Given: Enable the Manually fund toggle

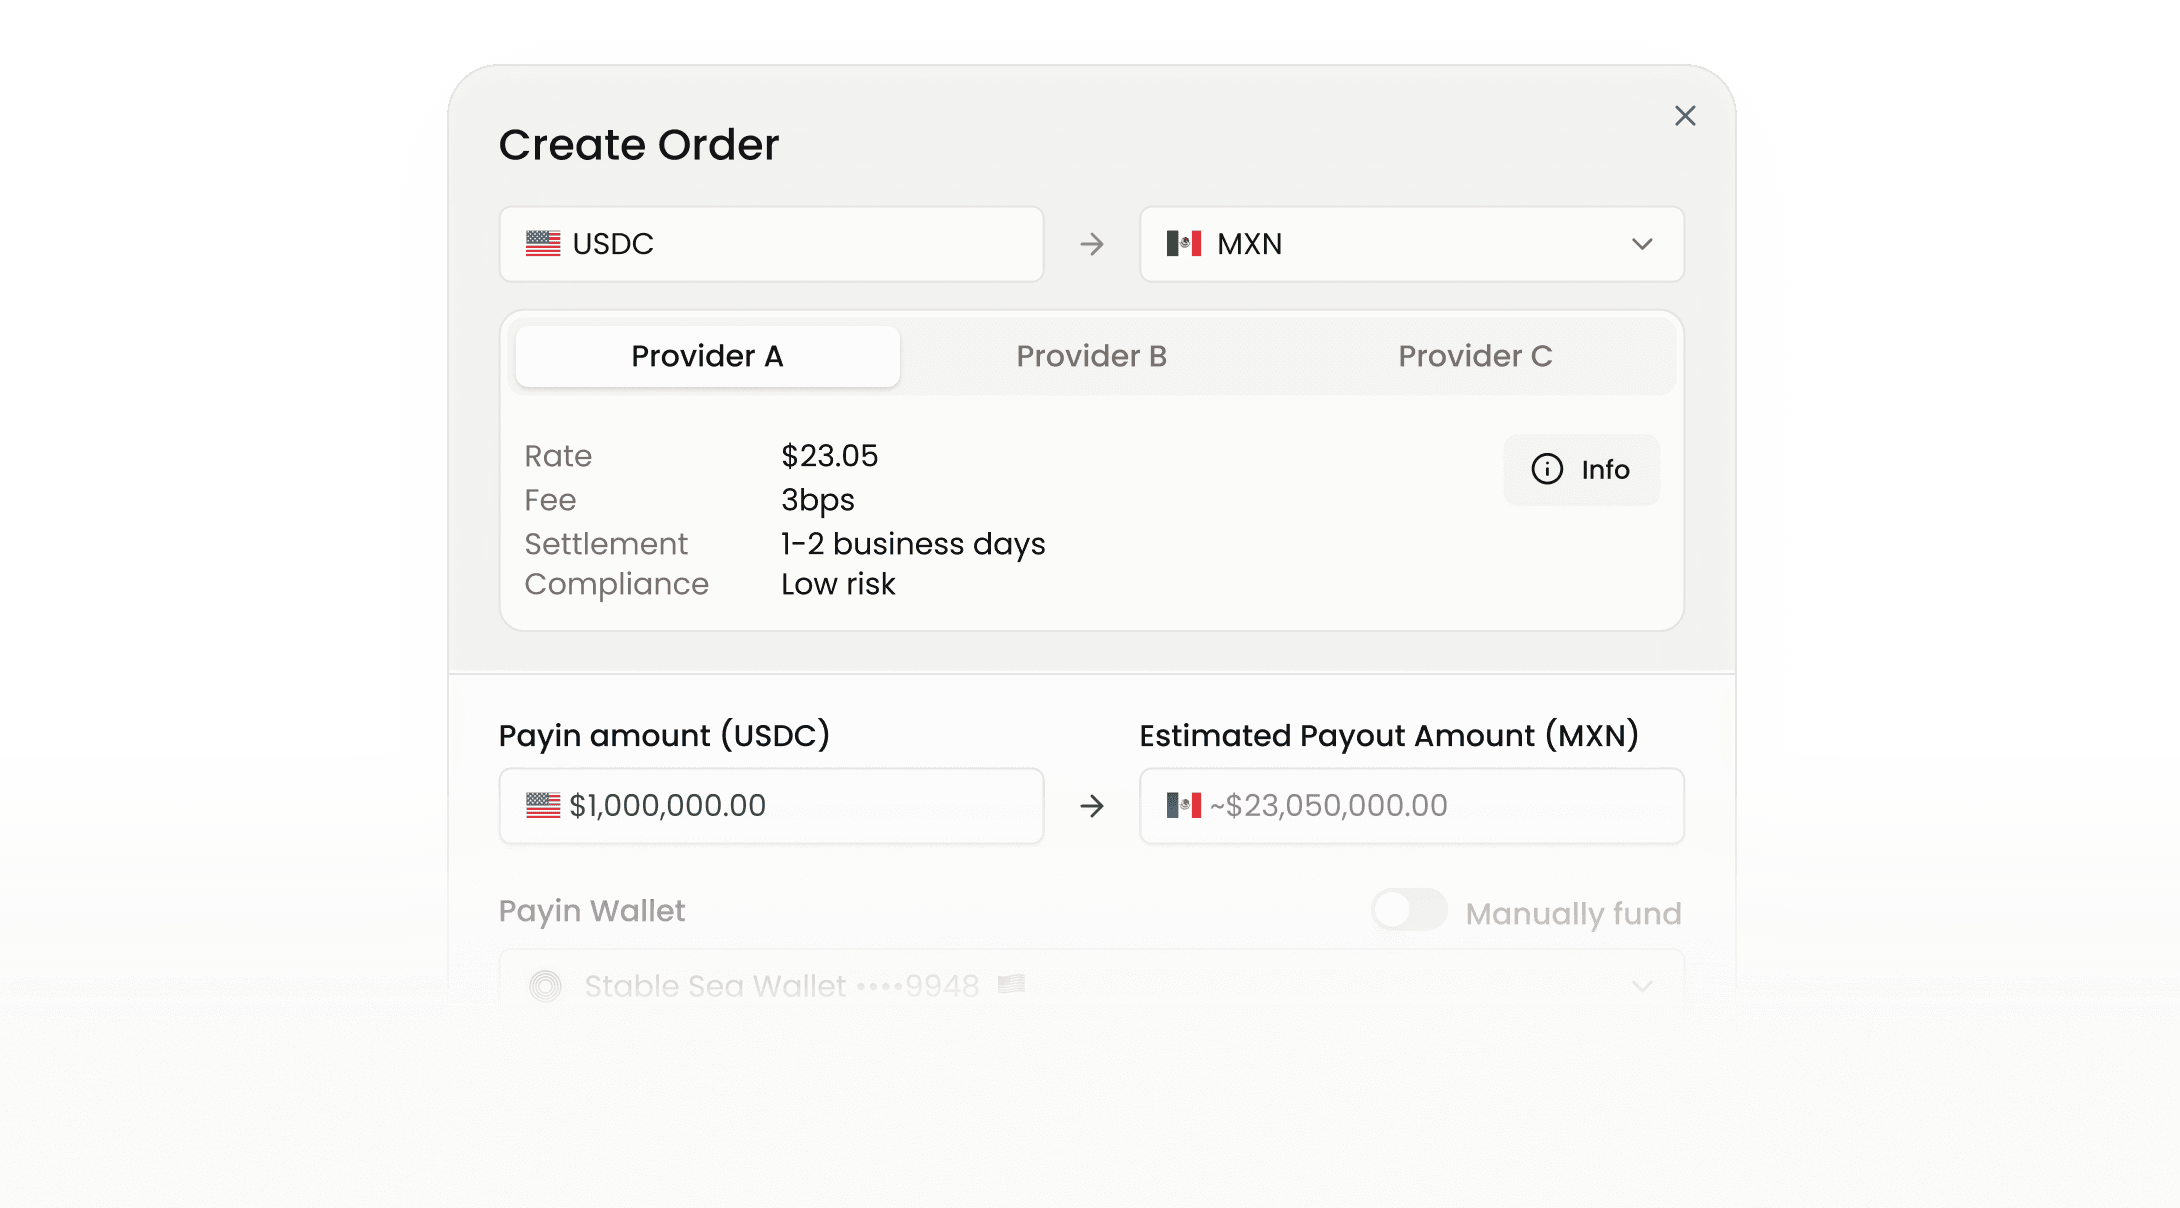Looking at the screenshot, I should [1409, 910].
